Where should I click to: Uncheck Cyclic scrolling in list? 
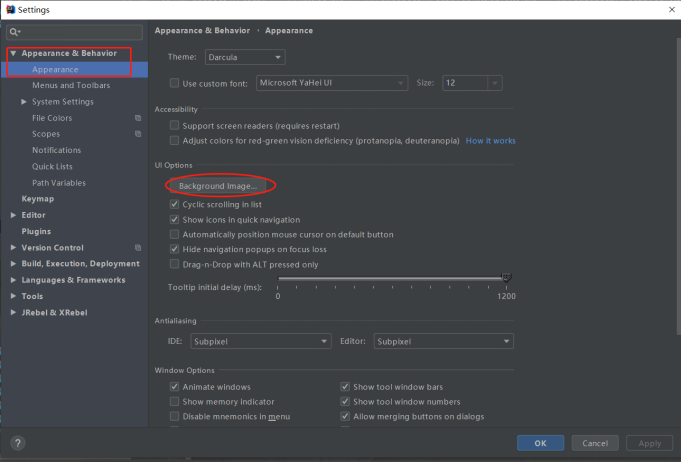pos(174,204)
